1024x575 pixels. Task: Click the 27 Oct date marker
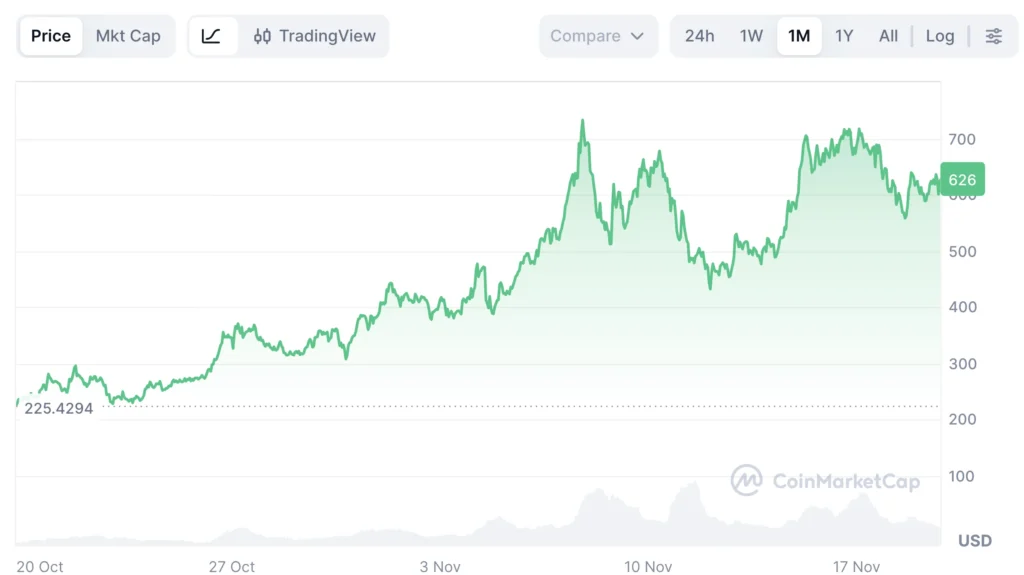pos(232,567)
